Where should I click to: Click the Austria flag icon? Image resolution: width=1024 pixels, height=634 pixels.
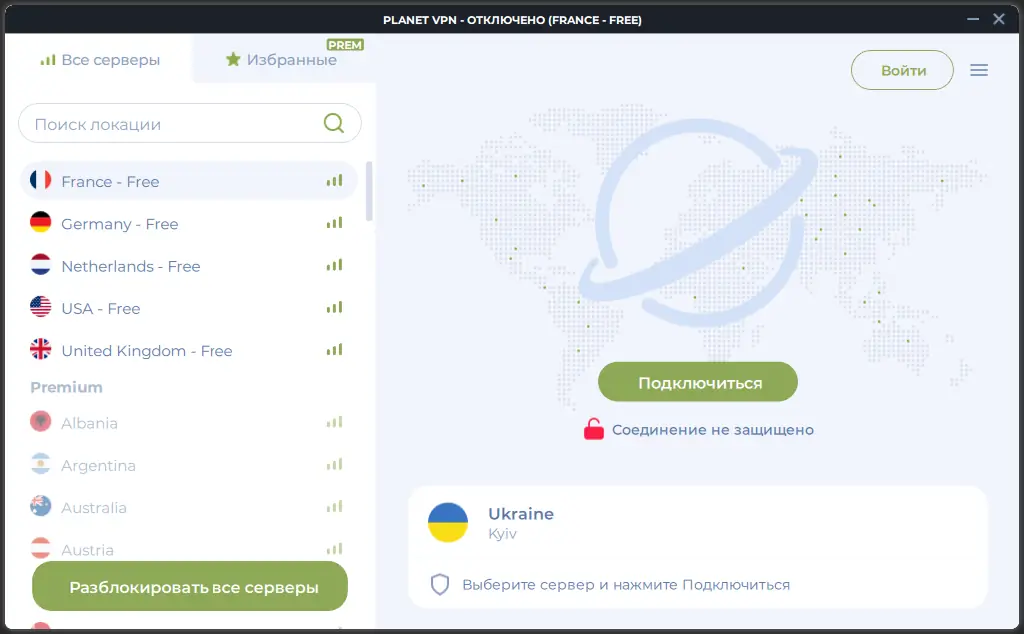(x=40, y=548)
